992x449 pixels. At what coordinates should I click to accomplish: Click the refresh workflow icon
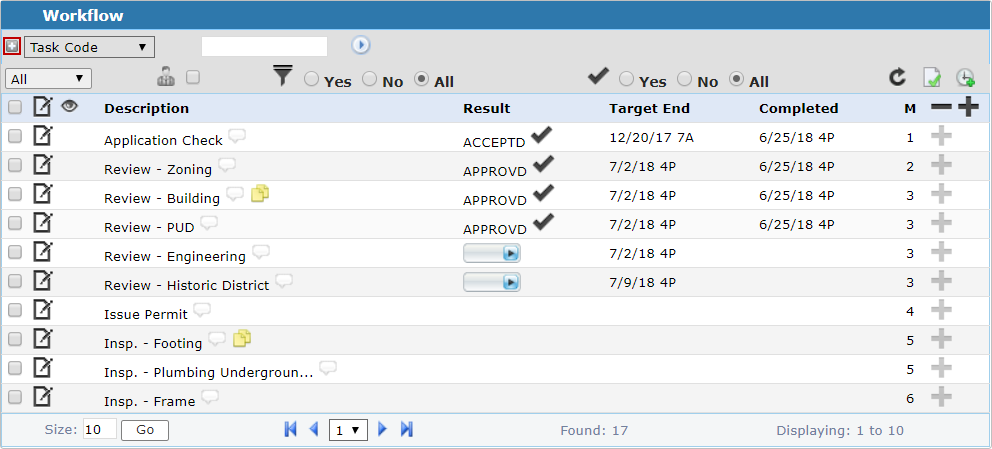click(898, 78)
